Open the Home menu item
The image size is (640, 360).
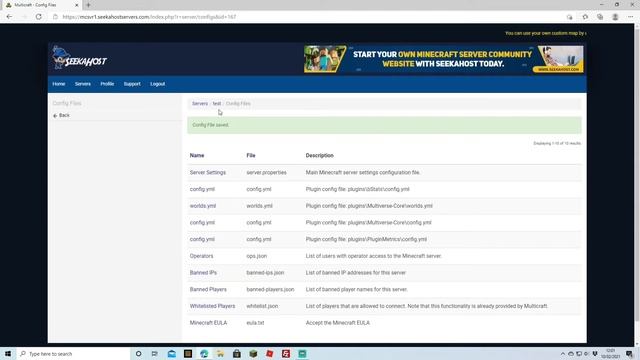tap(59, 84)
